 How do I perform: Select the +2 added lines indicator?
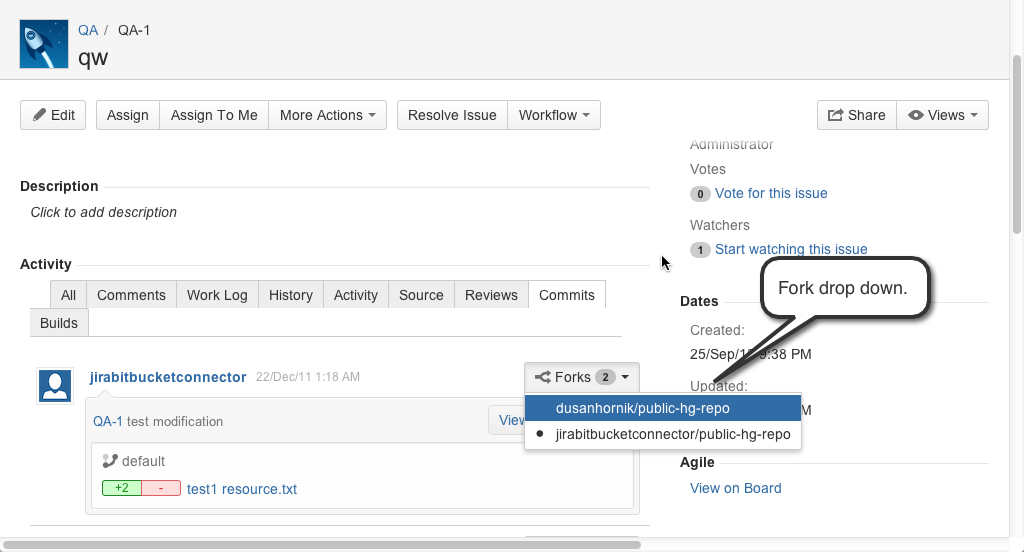[122, 488]
